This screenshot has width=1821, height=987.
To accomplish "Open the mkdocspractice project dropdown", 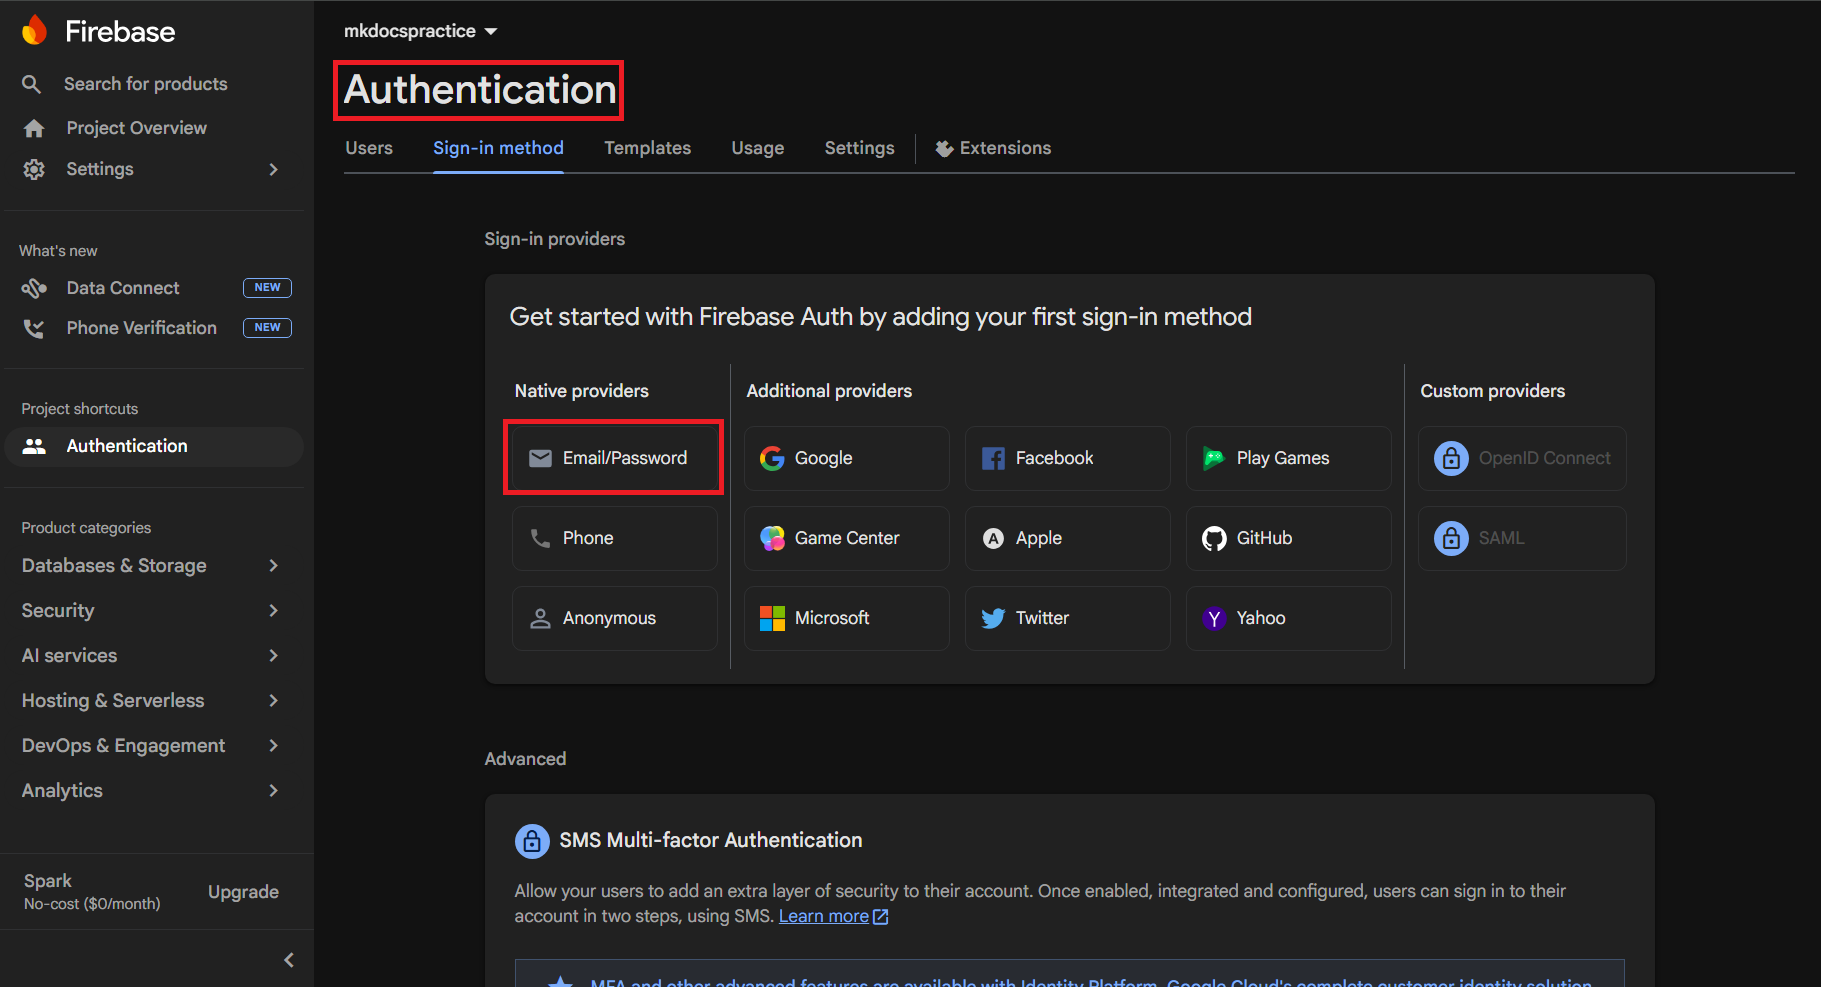I will click(x=420, y=30).
